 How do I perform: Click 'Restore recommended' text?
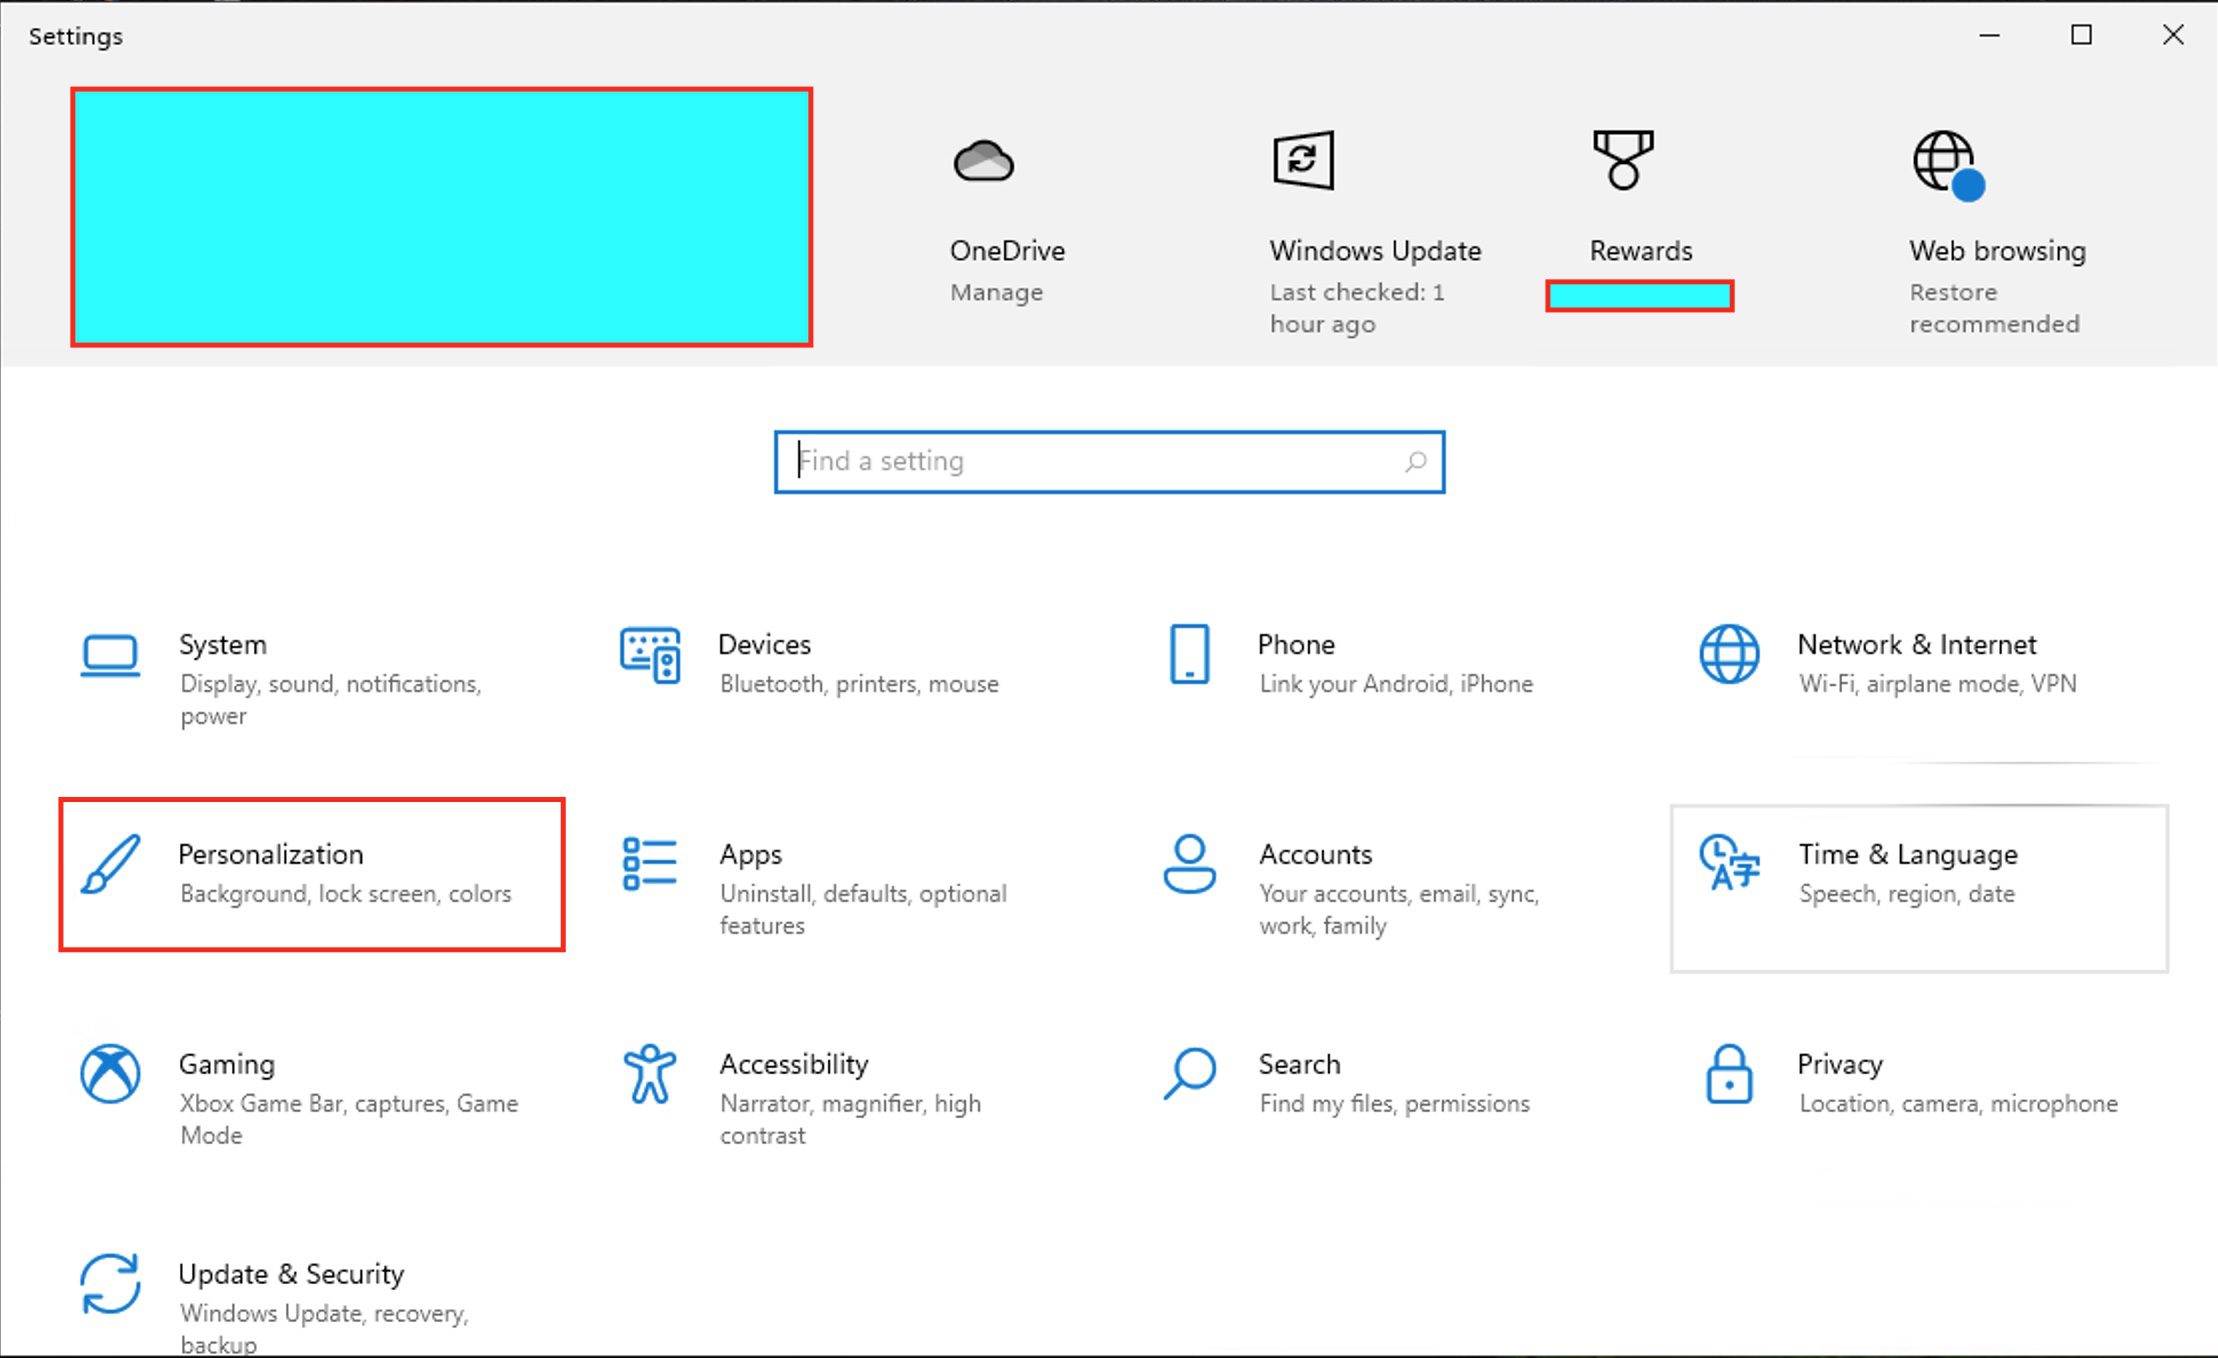[x=1994, y=308]
